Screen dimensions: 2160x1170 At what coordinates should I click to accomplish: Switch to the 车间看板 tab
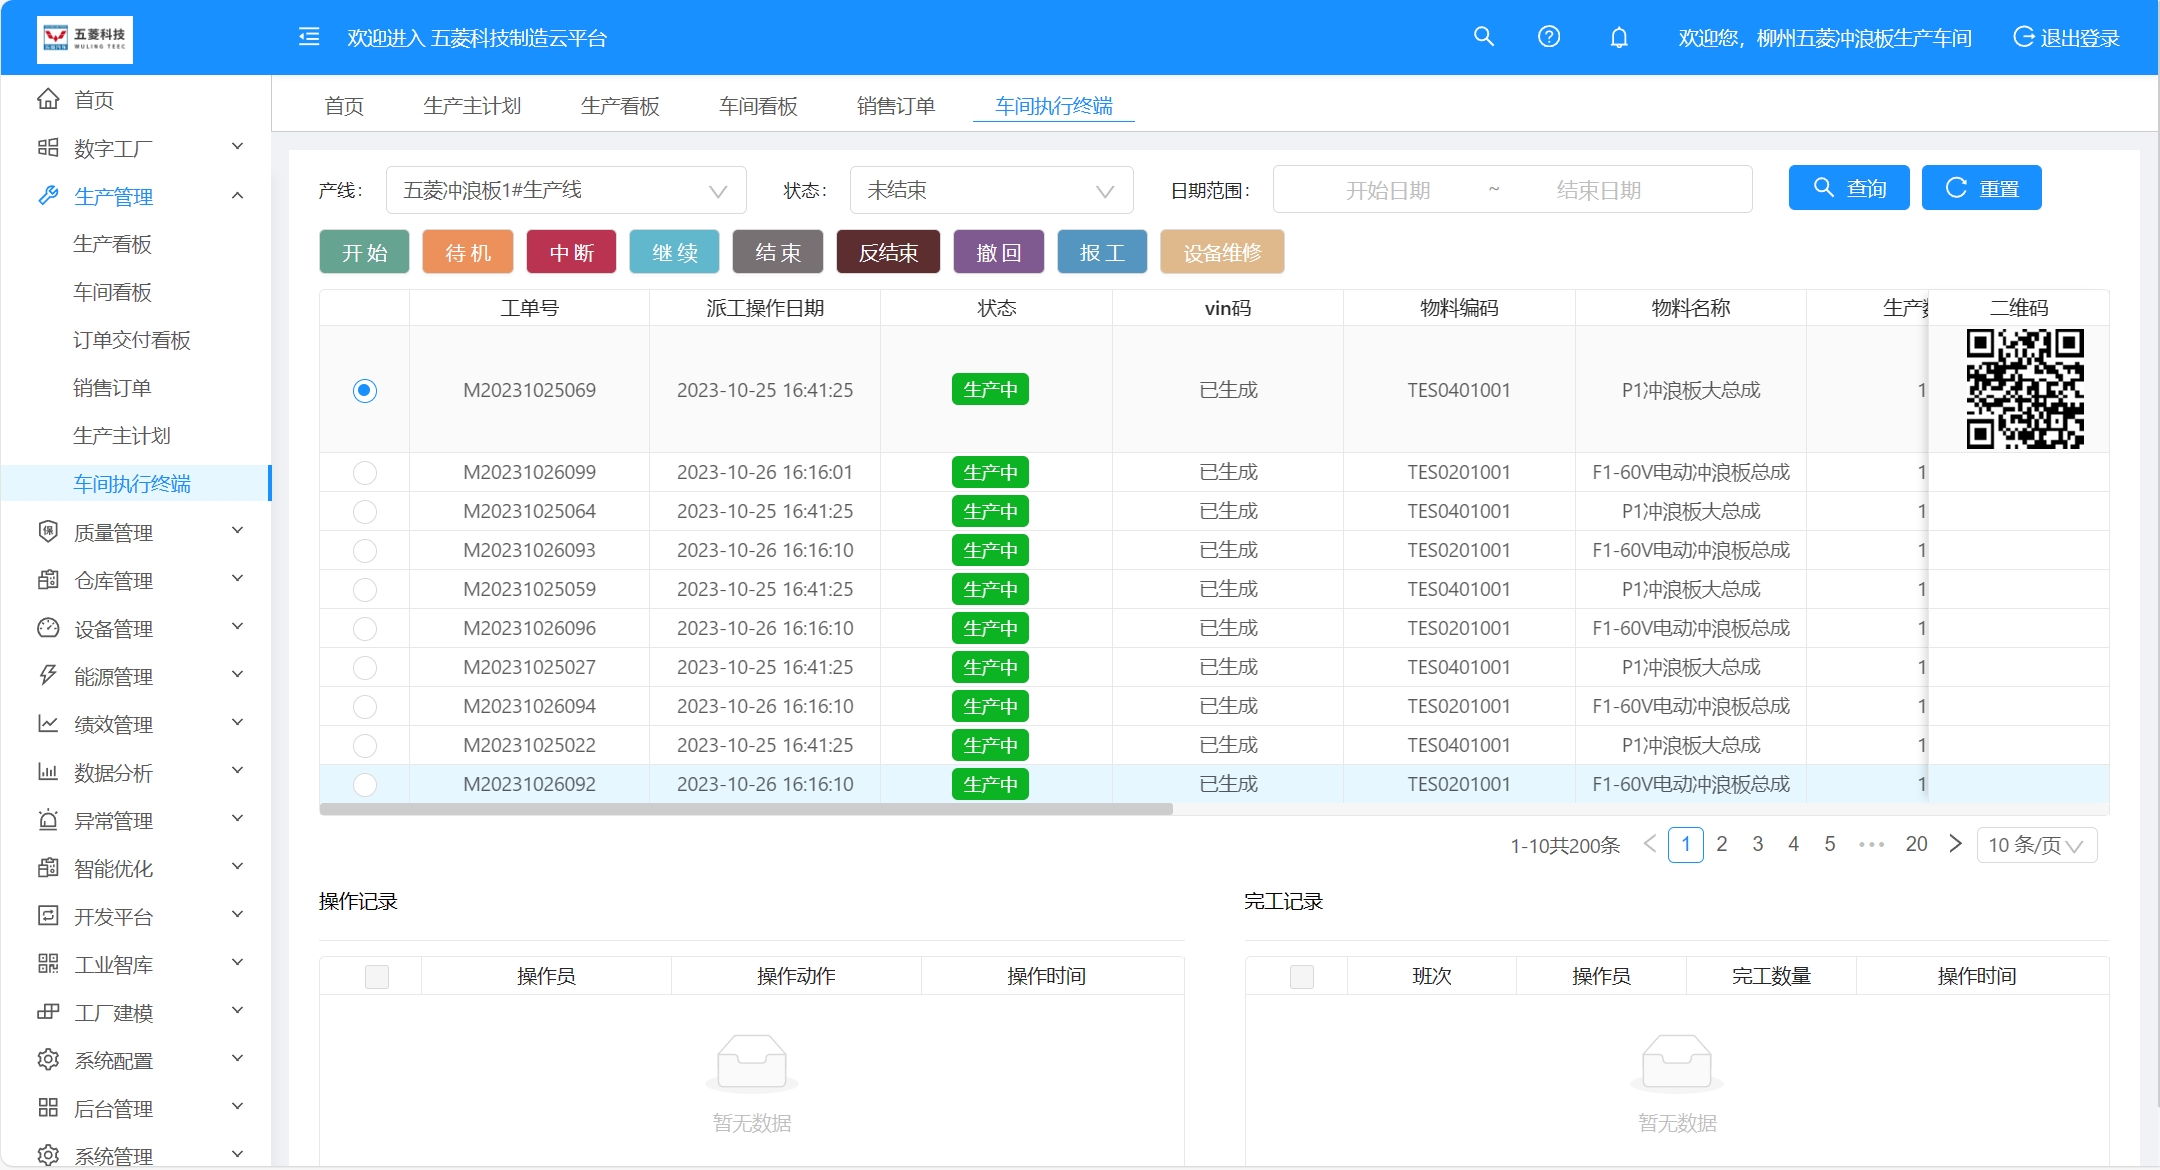point(758,106)
